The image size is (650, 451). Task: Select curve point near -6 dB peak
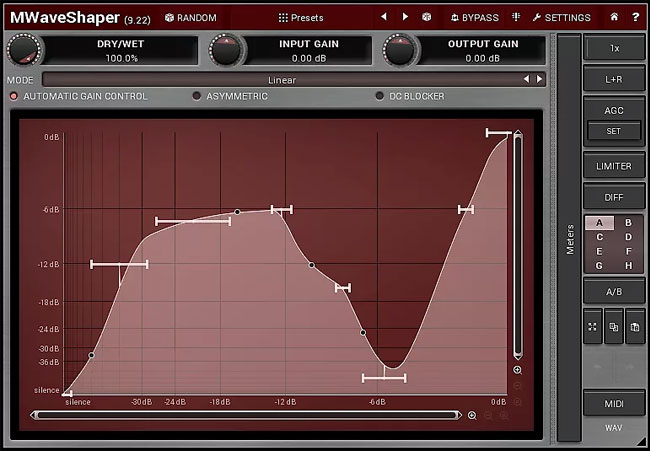237,212
